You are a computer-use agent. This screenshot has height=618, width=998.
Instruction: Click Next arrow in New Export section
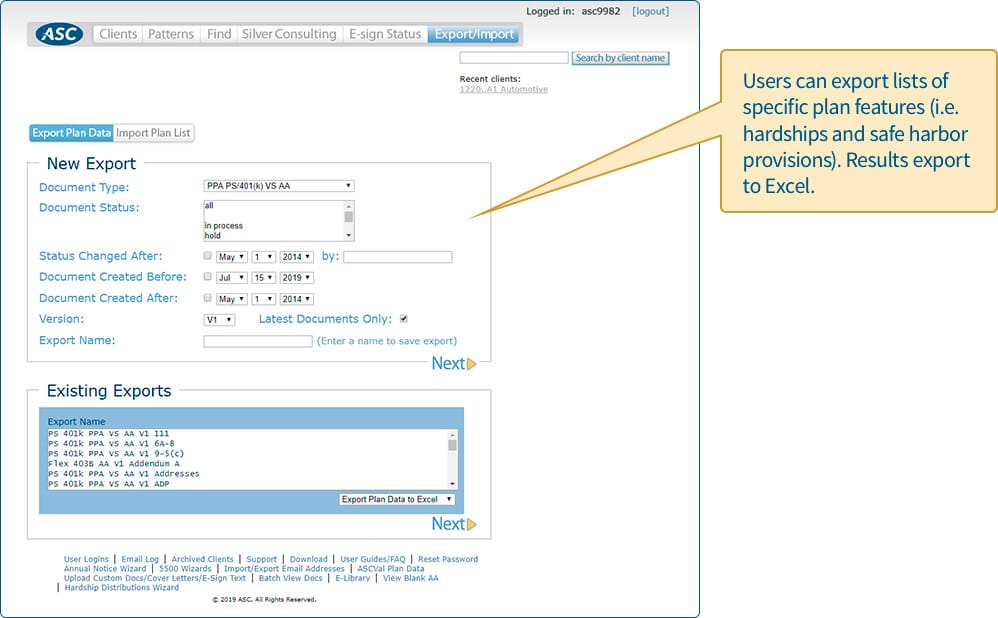(x=453, y=364)
